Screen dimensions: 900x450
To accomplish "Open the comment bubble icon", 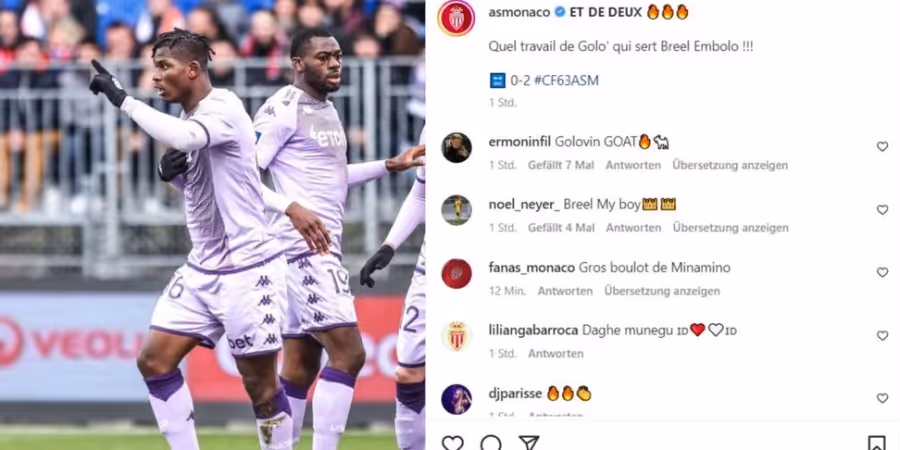I will [491, 443].
